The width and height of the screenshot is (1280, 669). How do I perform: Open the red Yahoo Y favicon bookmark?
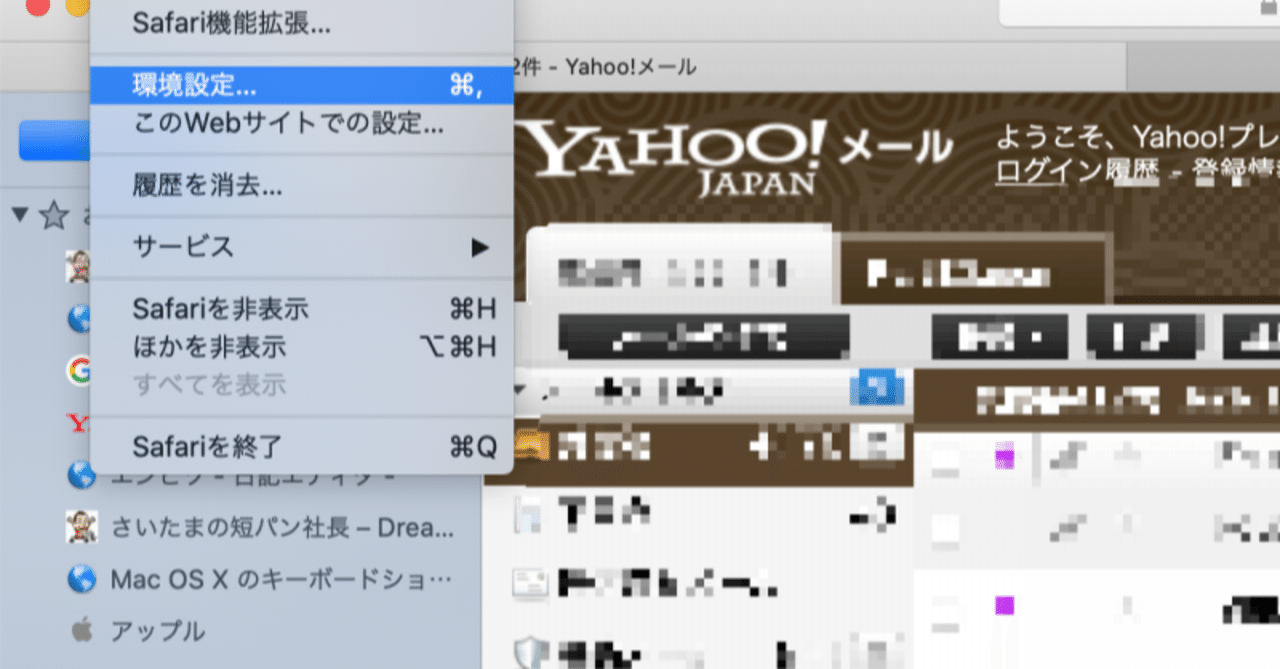(x=79, y=423)
